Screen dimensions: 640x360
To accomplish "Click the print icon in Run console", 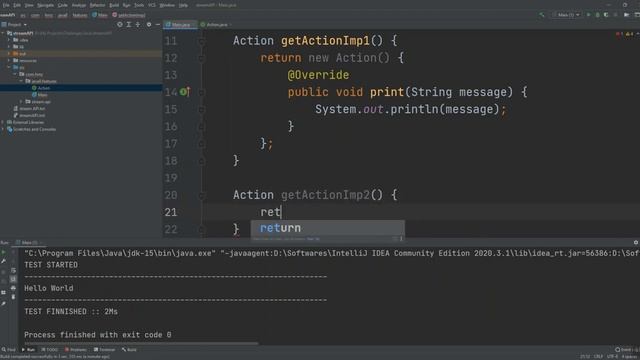I will (13, 288).
